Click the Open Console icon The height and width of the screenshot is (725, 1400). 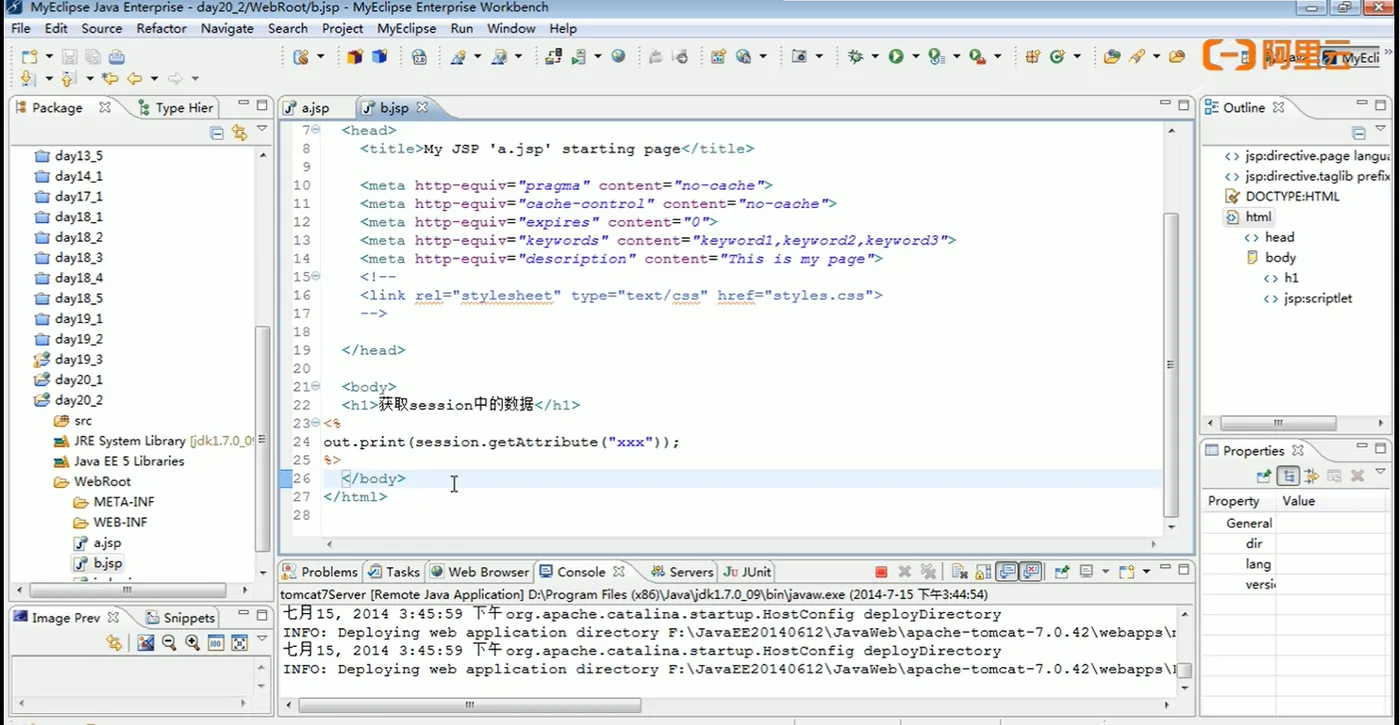[x=1127, y=572]
